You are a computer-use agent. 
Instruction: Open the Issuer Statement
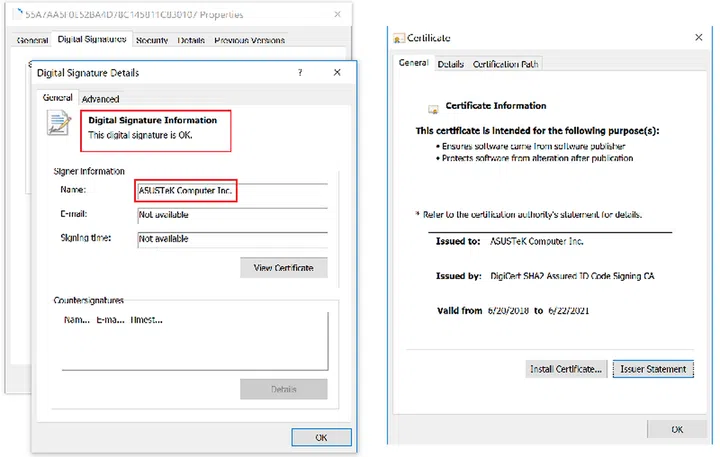[653, 369]
